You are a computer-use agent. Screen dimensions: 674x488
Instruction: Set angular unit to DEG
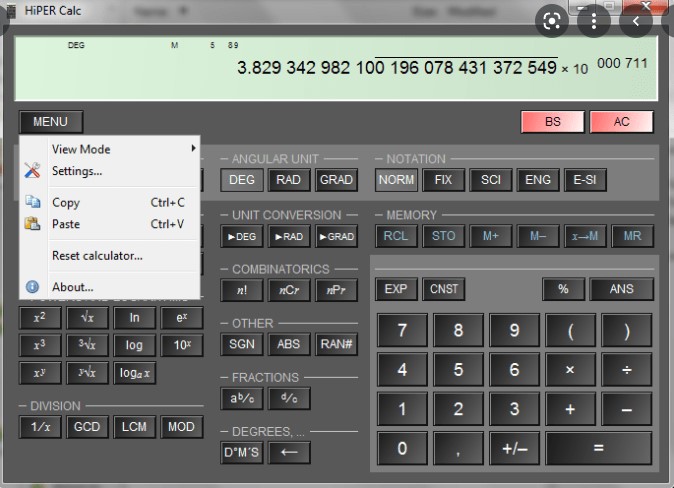pyautogui.click(x=242, y=180)
